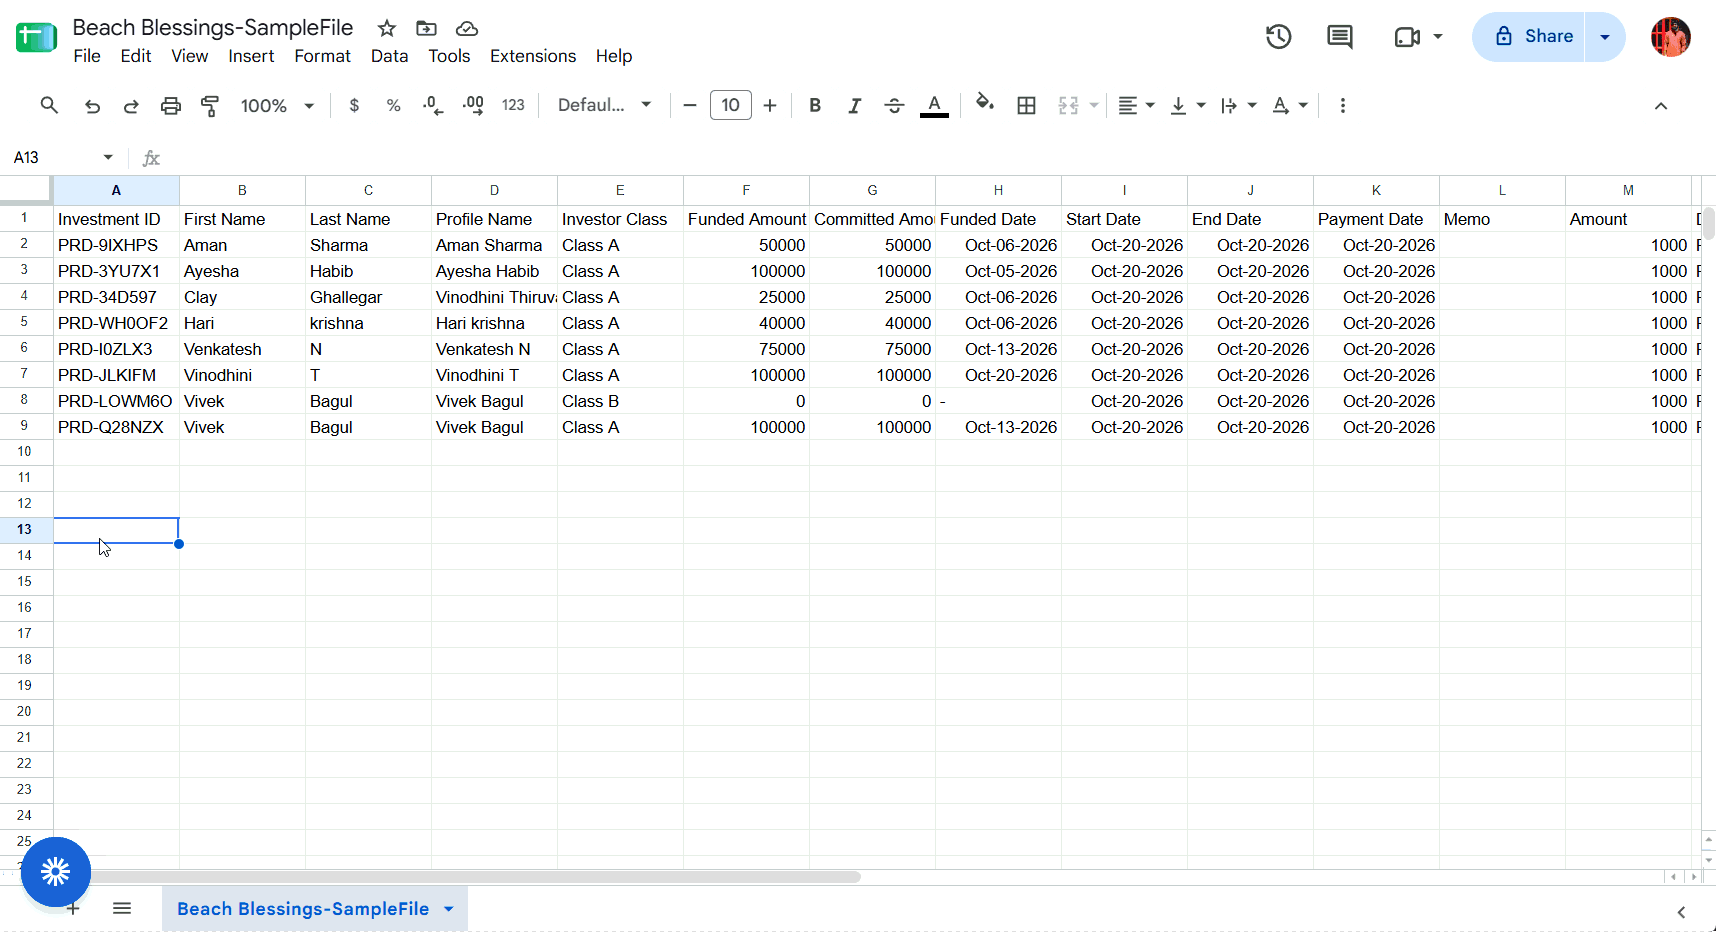Click the more formats 123 button
Viewport: 1716px width, 932px height.
pos(513,105)
